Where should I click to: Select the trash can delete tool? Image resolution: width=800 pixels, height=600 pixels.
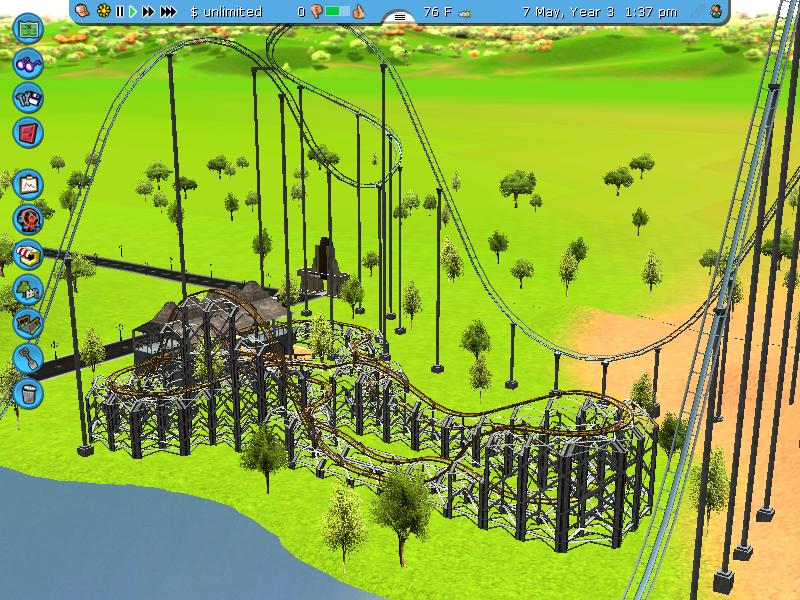click(x=28, y=390)
